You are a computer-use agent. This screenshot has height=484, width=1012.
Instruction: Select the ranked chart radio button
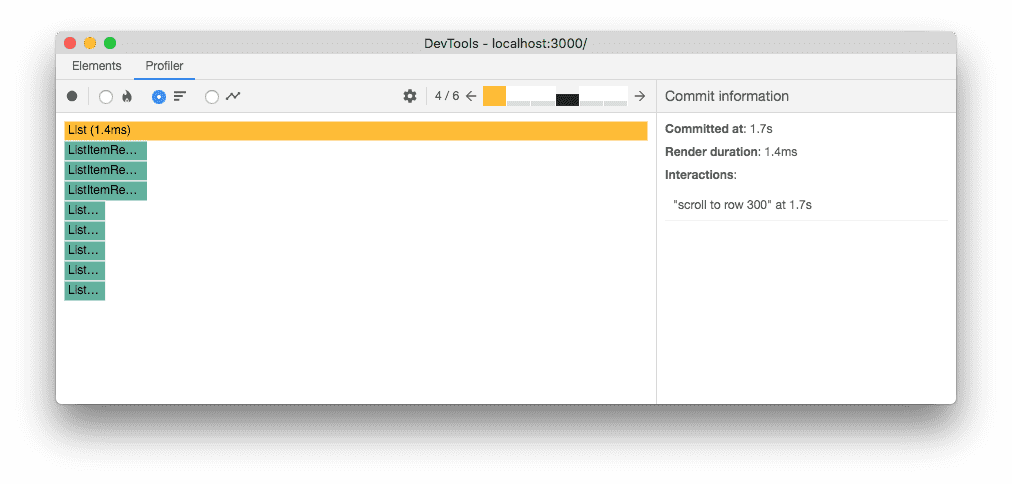pyautogui.click(x=159, y=97)
